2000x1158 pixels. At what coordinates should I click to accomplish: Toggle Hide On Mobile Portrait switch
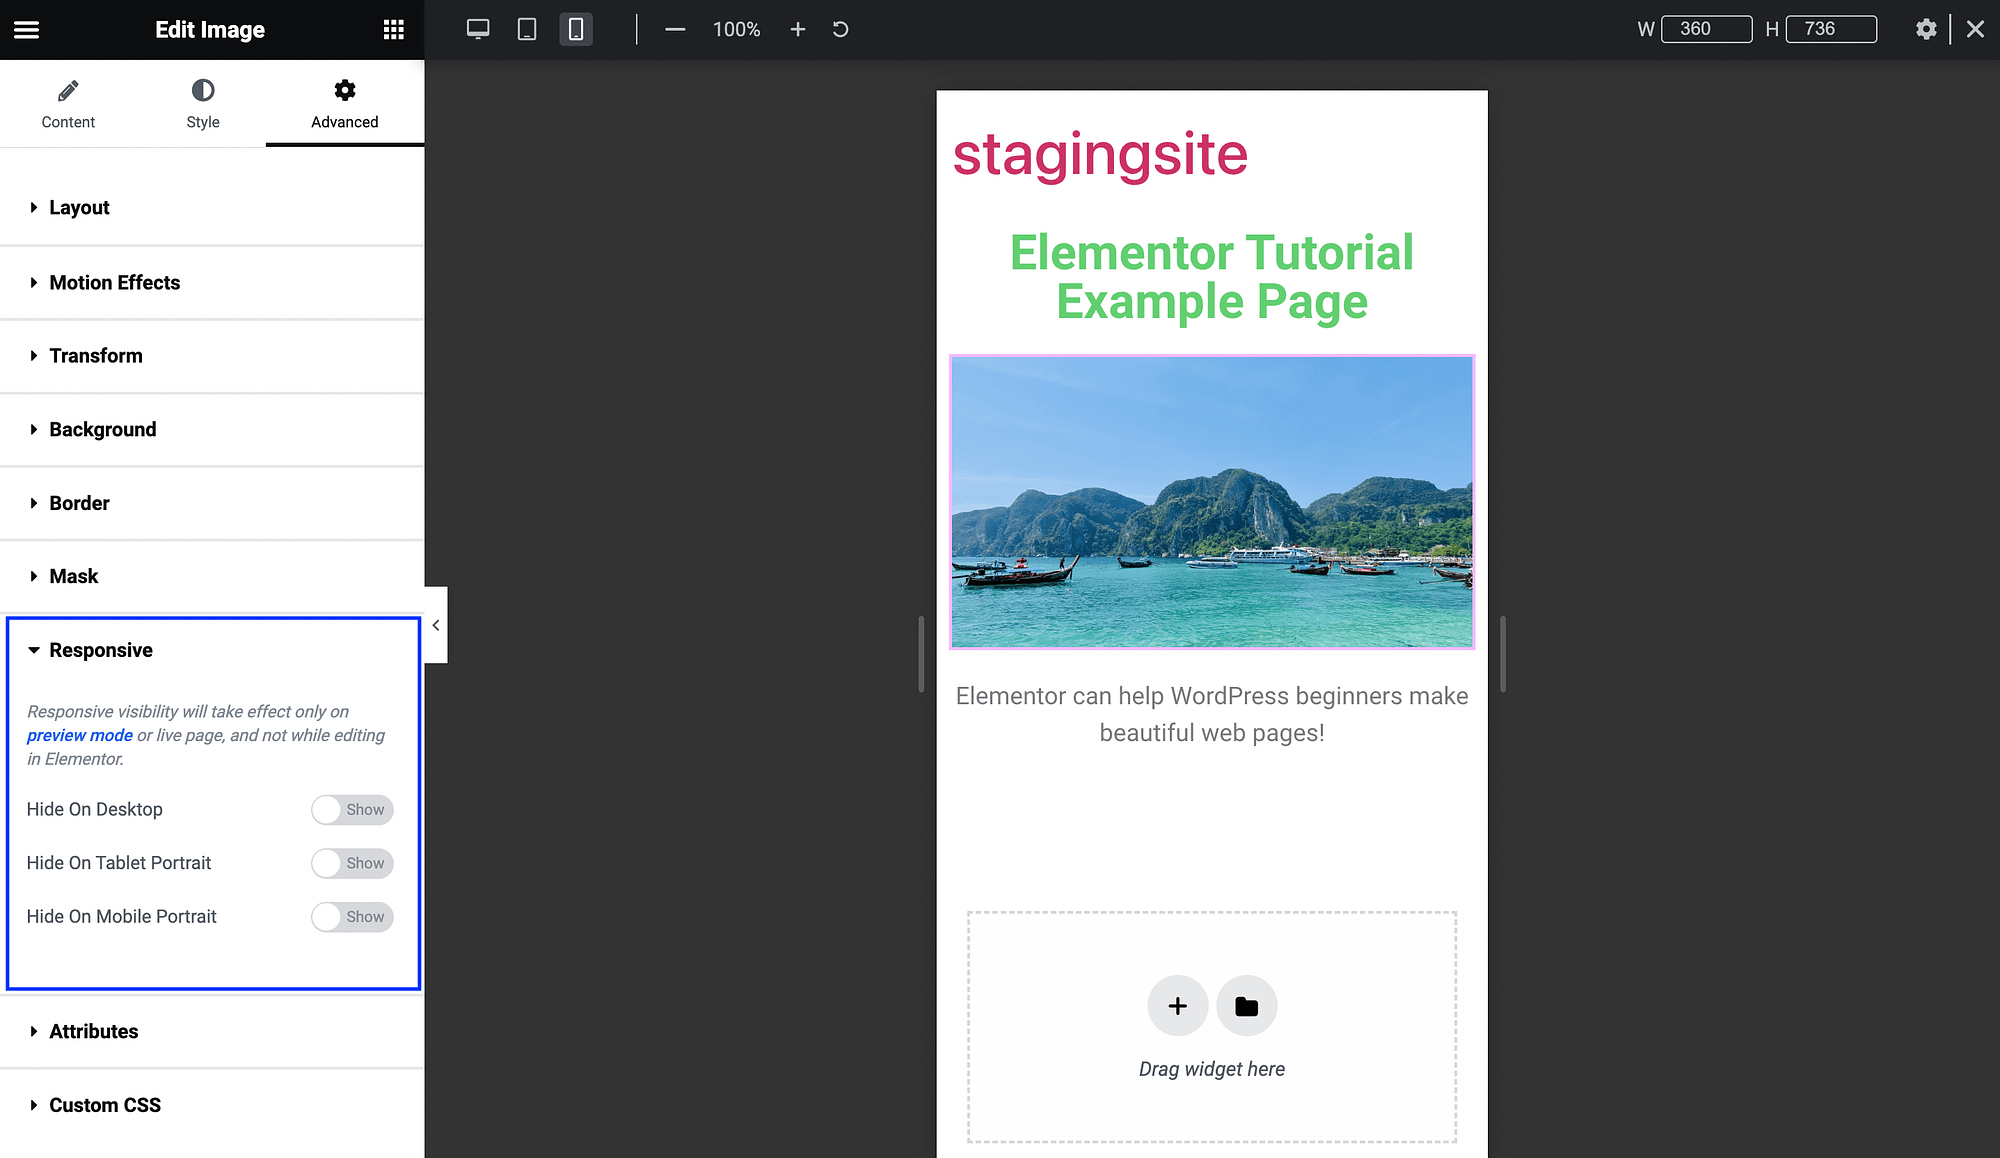[x=350, y=915]
